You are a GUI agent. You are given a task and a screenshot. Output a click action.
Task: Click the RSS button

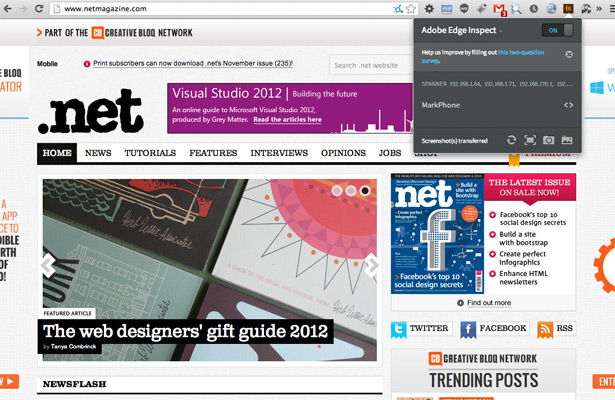556,329
